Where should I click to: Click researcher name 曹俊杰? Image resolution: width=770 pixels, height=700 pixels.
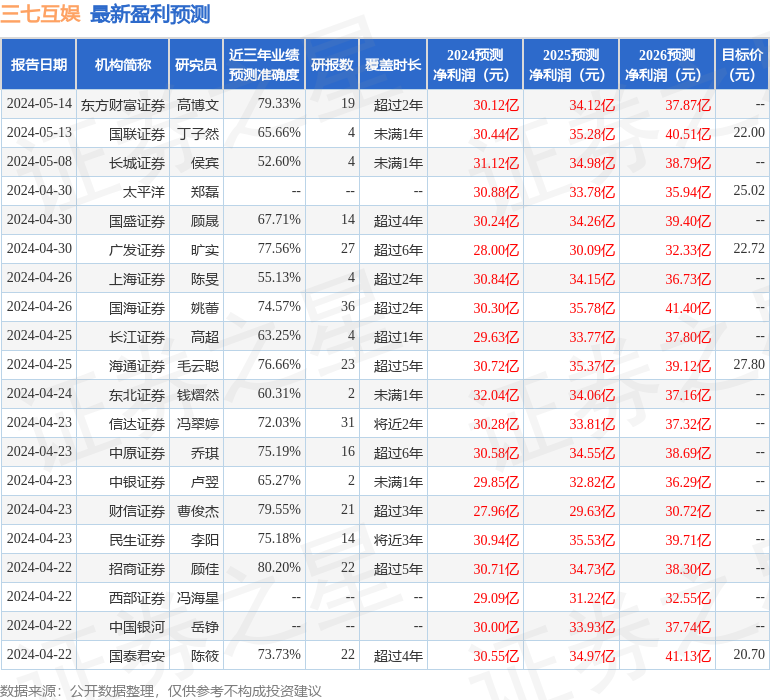tap(197, 510)
